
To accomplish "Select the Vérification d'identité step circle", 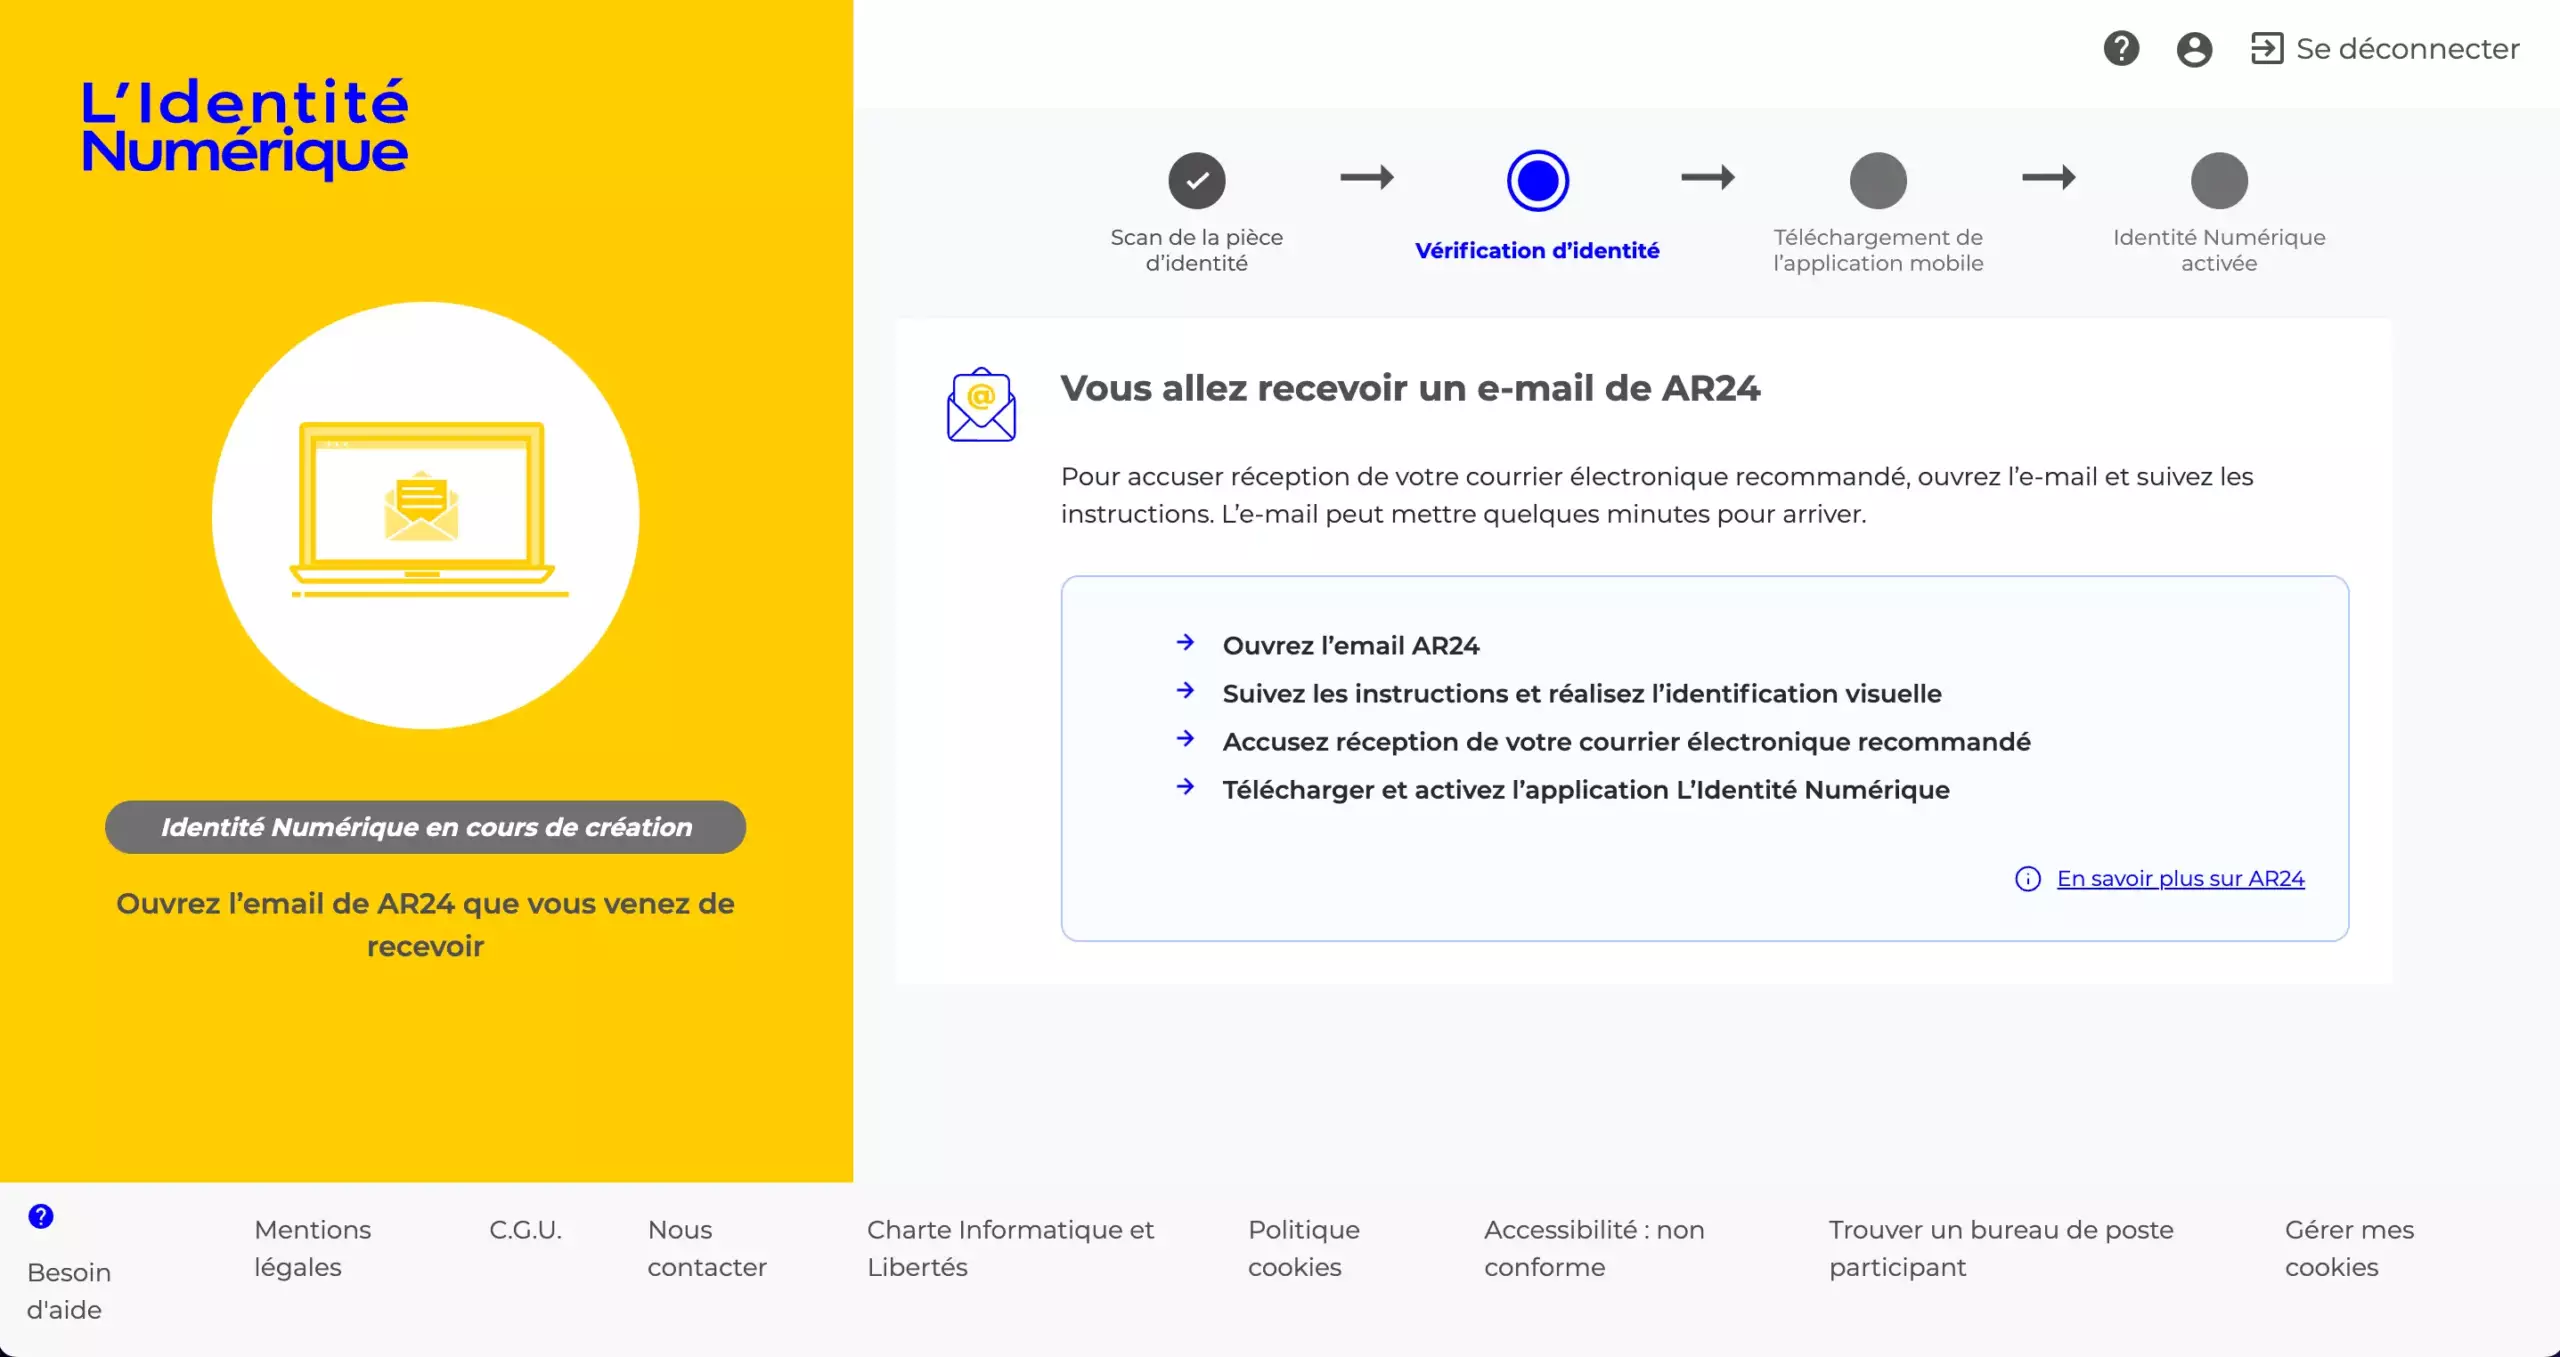I will pos(1537,180).
